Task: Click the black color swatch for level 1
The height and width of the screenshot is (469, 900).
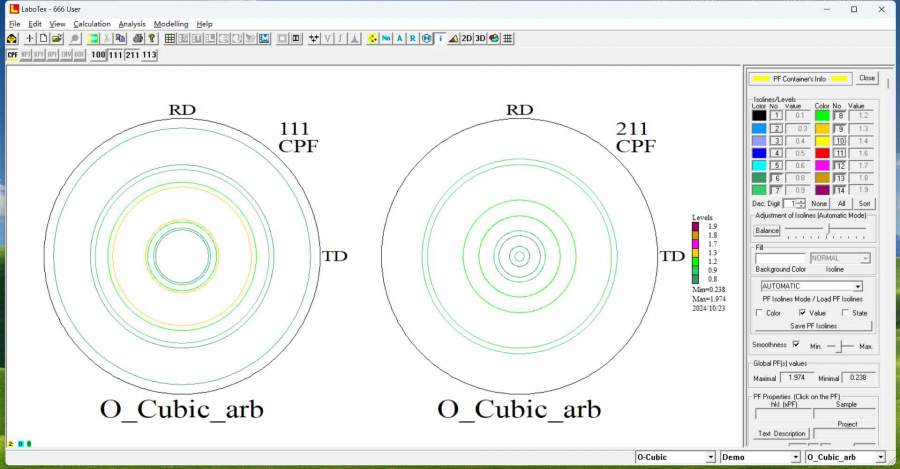Action: tap(759, 115)
